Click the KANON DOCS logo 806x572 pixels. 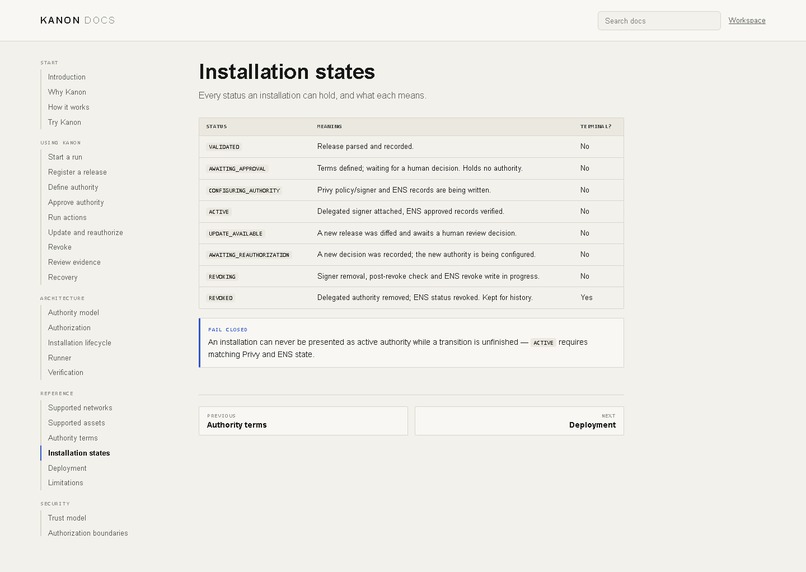click(78, 20)
